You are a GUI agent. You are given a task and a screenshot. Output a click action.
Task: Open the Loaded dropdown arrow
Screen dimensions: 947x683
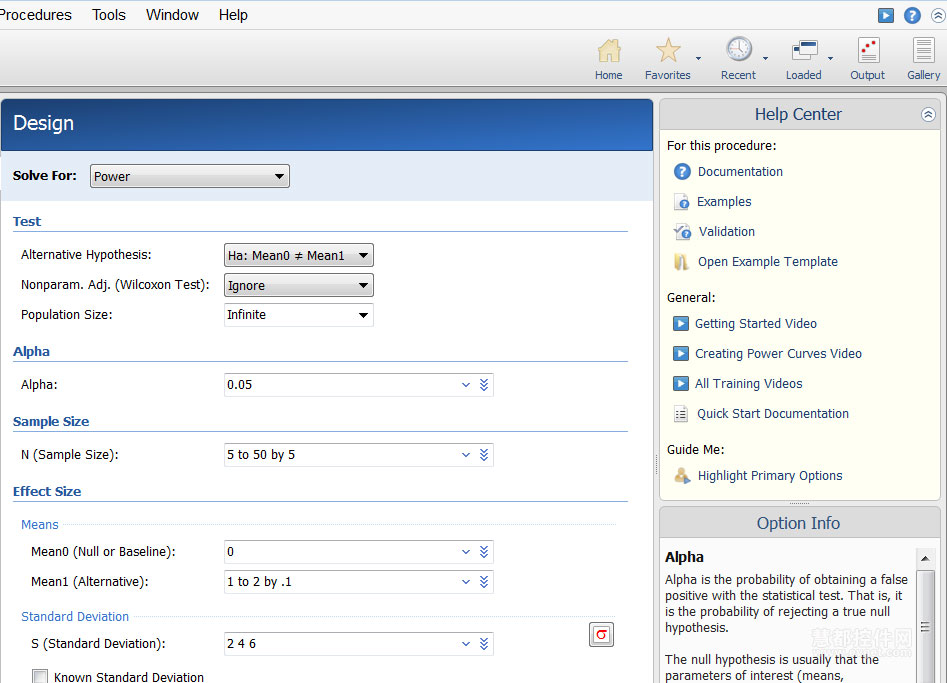pyautogui.click(x=830, y=59)
